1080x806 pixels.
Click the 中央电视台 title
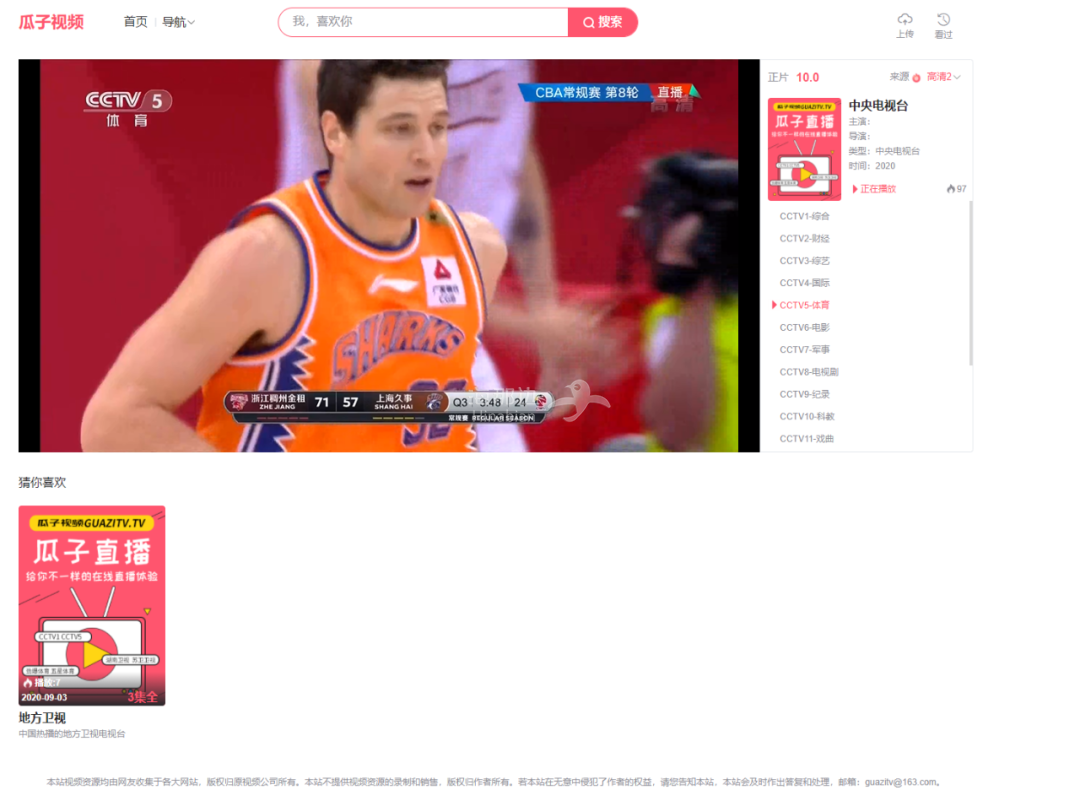[878, 105]
